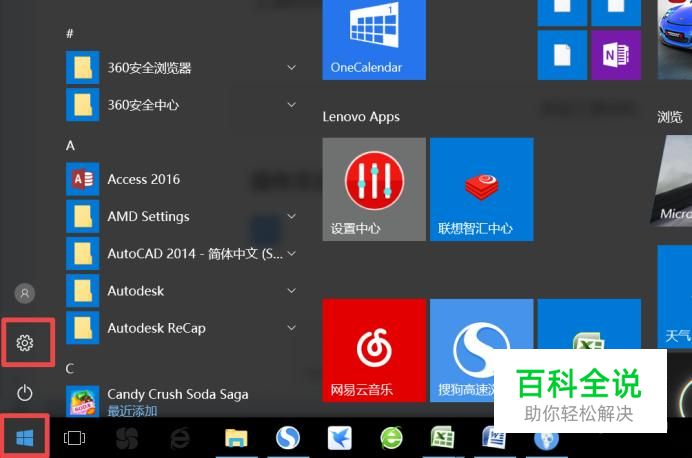
Task: Open the Settings gear in Start sidebar
Action: tap(25, 343)
